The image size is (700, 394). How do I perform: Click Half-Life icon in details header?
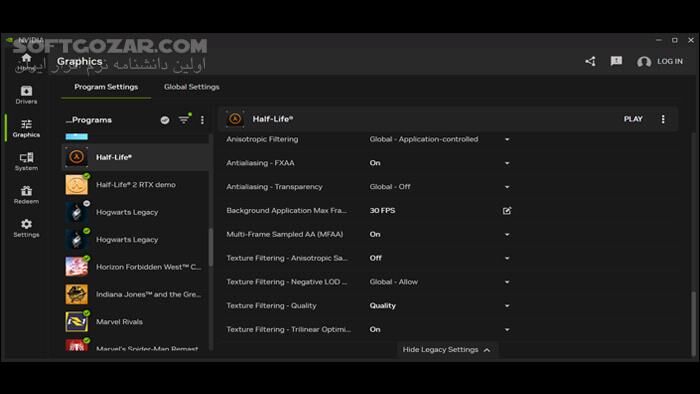(235, 119)
